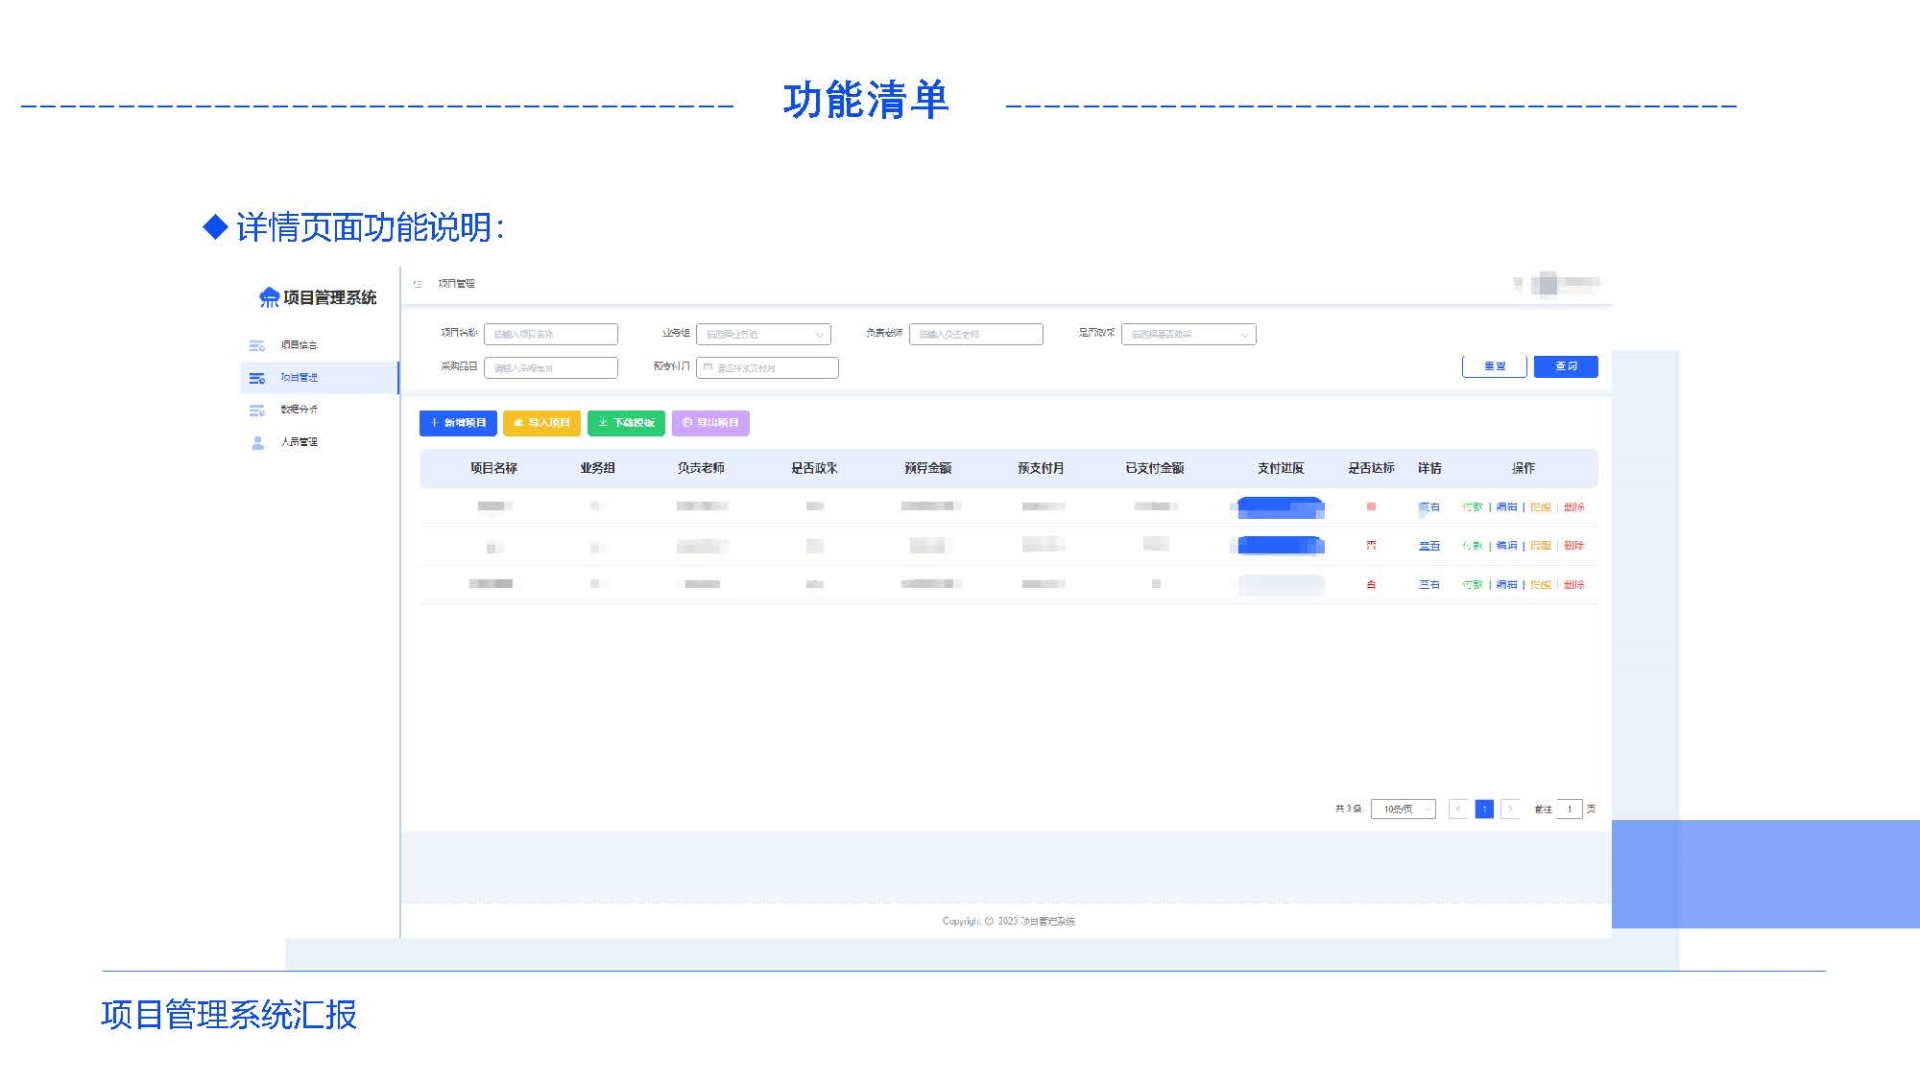Image resolution: width=1920 pixels, height=1080 pixels.
Task: Click the blurred user avatar at top right
Action: [x=1547, y=284]
